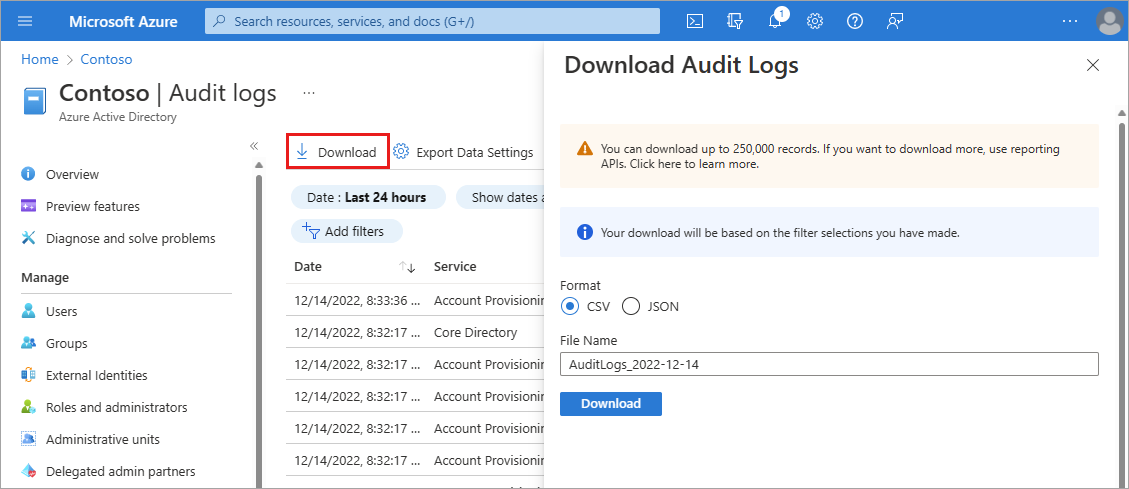Click the Service column header
The width and height of the screenshot is (1129, 489).
click(455, 266)
